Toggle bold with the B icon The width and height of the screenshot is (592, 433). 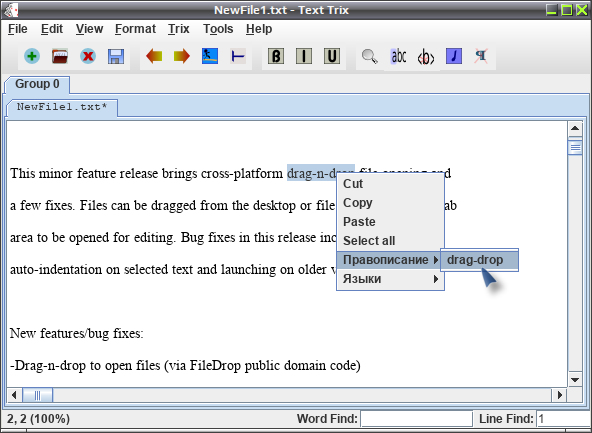point(276,56)
